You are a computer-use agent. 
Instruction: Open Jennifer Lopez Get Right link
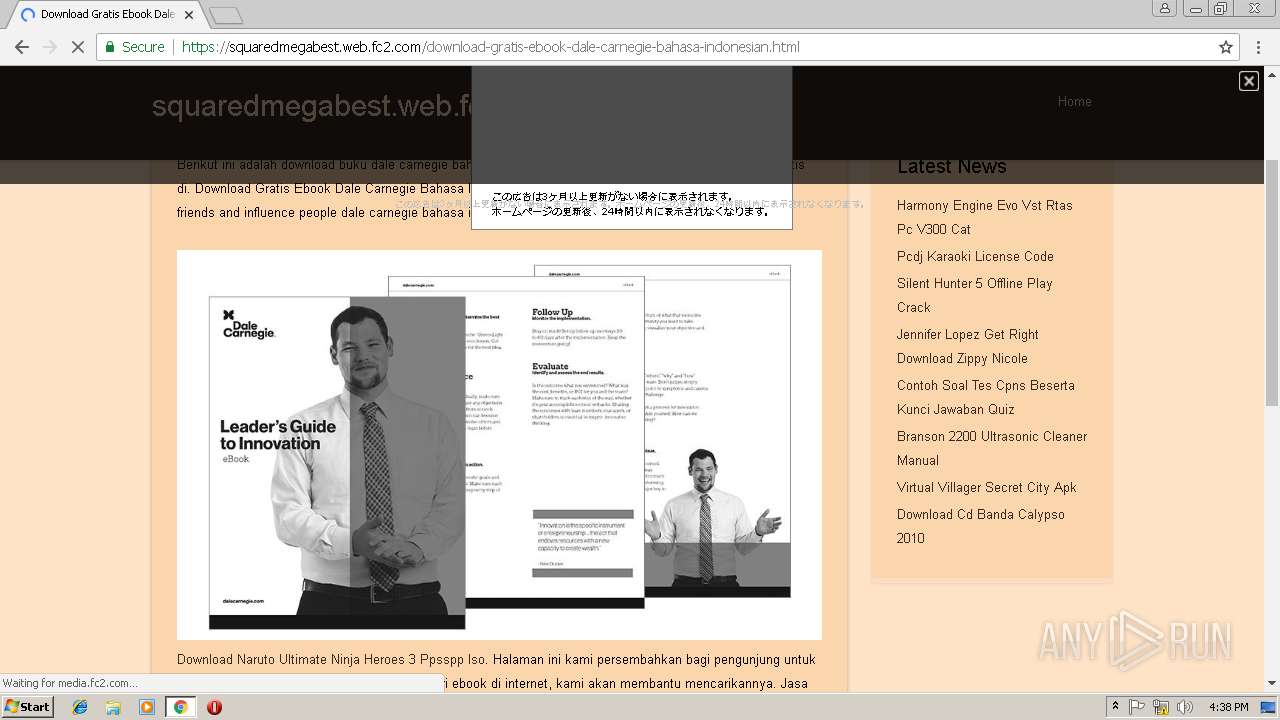tap(968, 346)
